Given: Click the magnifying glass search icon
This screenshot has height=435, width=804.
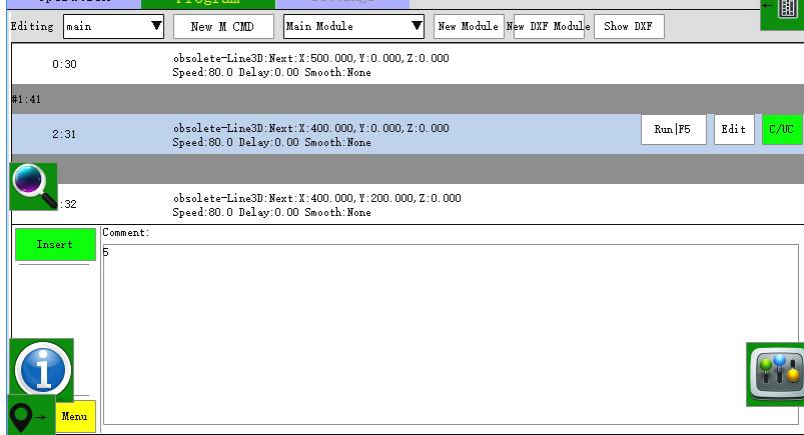Looking at the screenshot, I should tap(33, 185).
